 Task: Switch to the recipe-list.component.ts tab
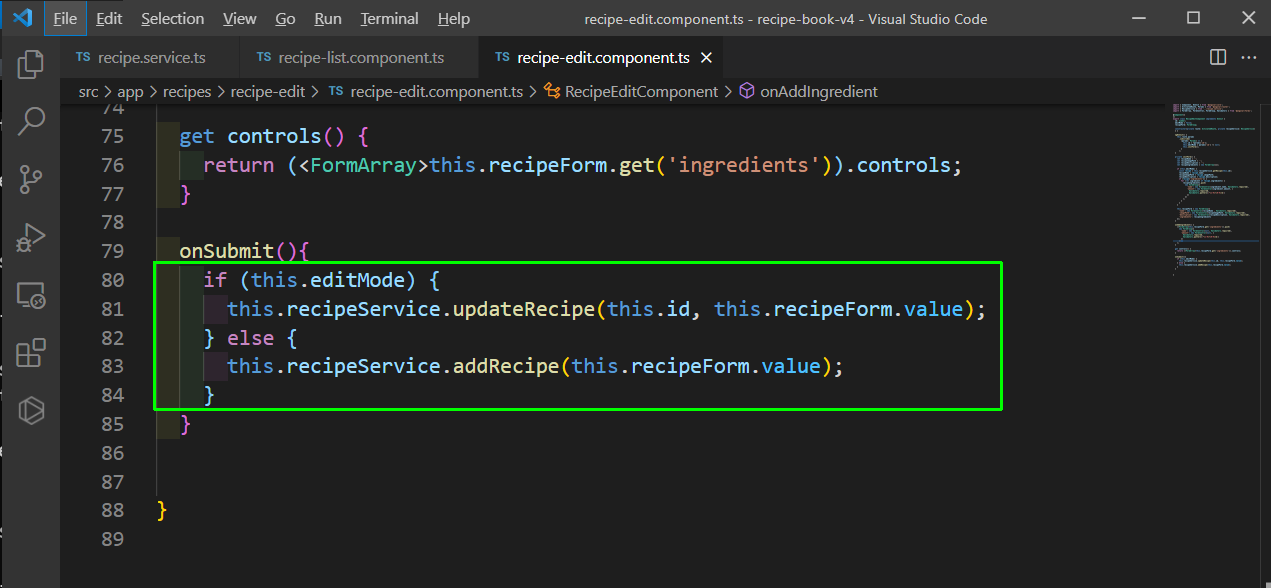coord(359,58)
